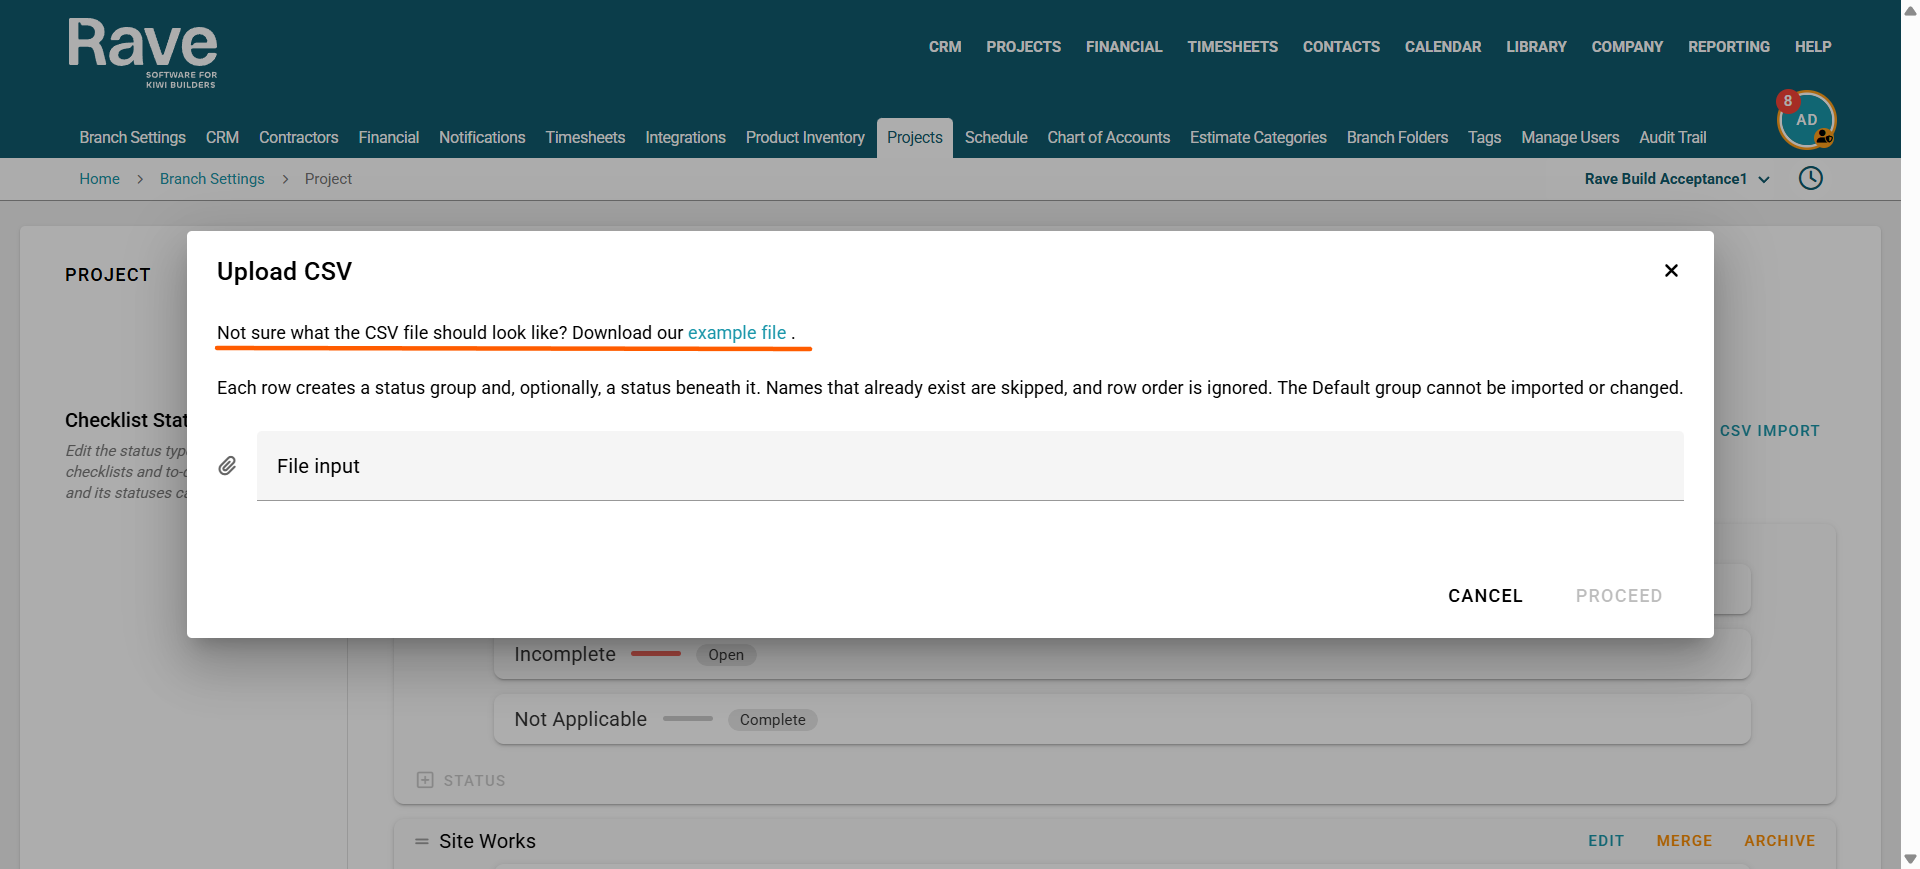Open the AD user avatar menu
1920x869 pixels.
[1807, 121]
